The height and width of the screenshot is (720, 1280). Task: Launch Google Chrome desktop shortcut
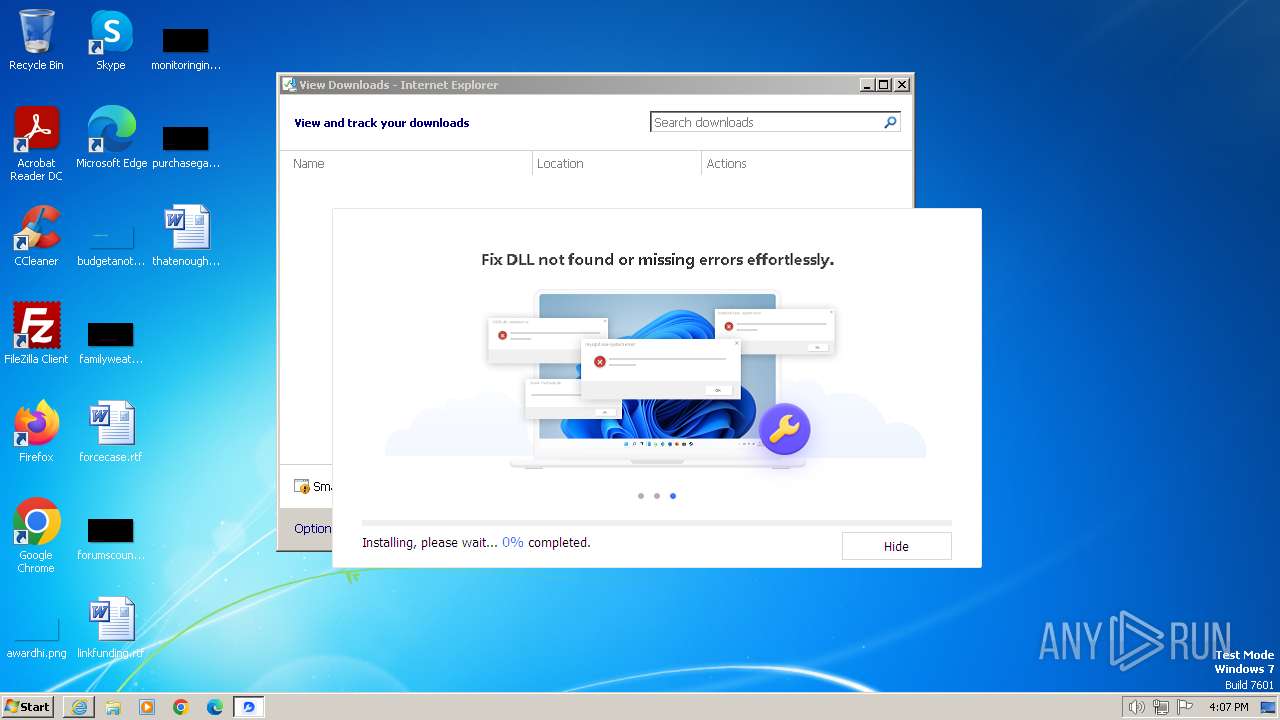click(x=36, y=535)
